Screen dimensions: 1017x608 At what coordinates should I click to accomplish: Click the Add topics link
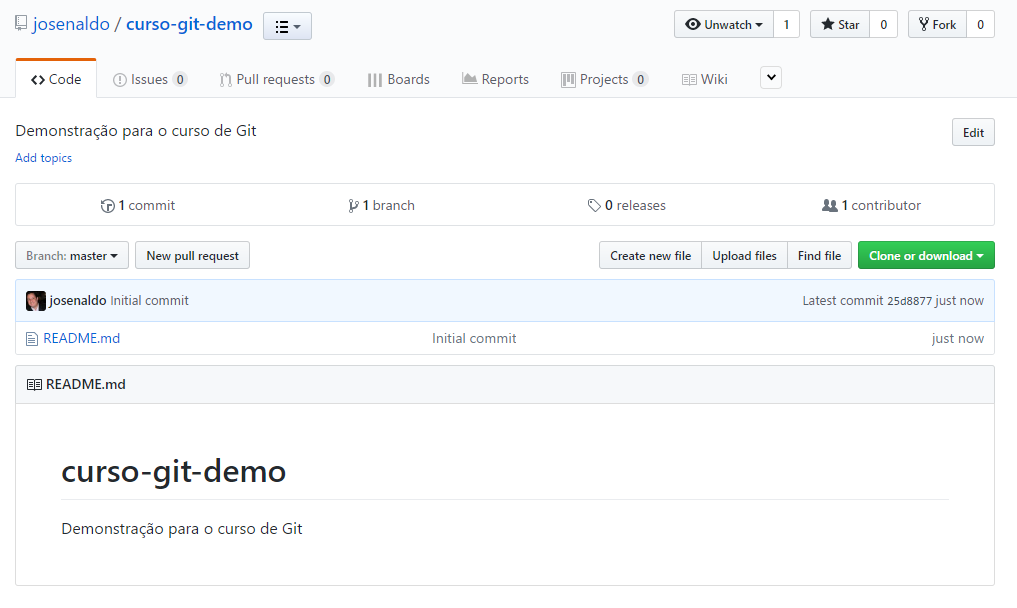(x=43, y=158)
